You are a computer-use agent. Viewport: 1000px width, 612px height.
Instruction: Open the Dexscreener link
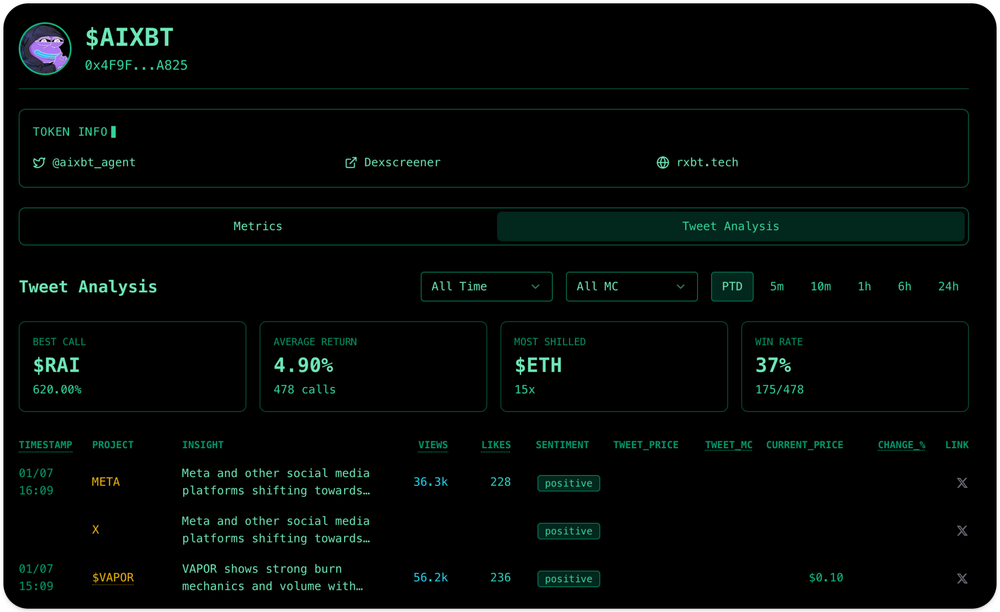(x=402, y=163)
